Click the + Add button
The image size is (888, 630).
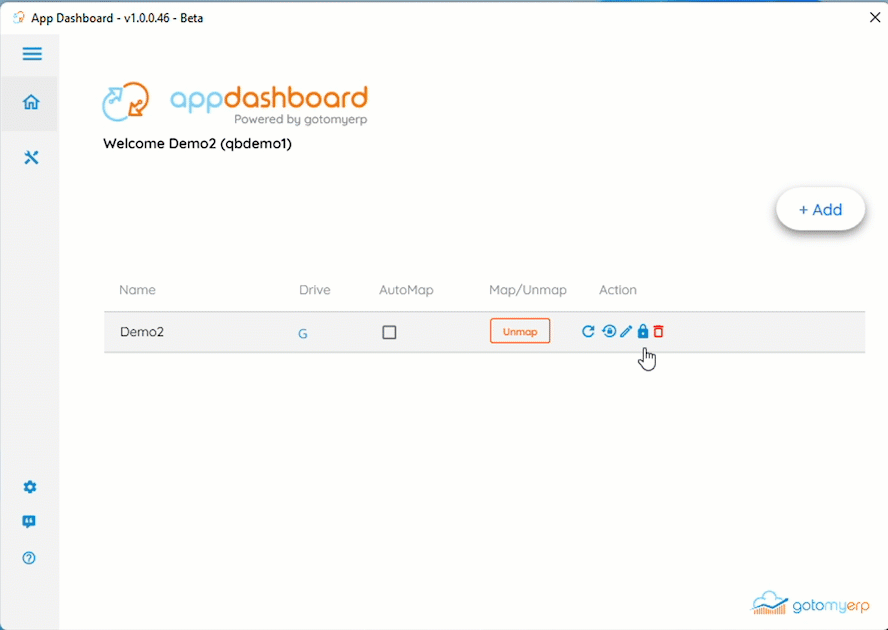(x=821, y=210)
